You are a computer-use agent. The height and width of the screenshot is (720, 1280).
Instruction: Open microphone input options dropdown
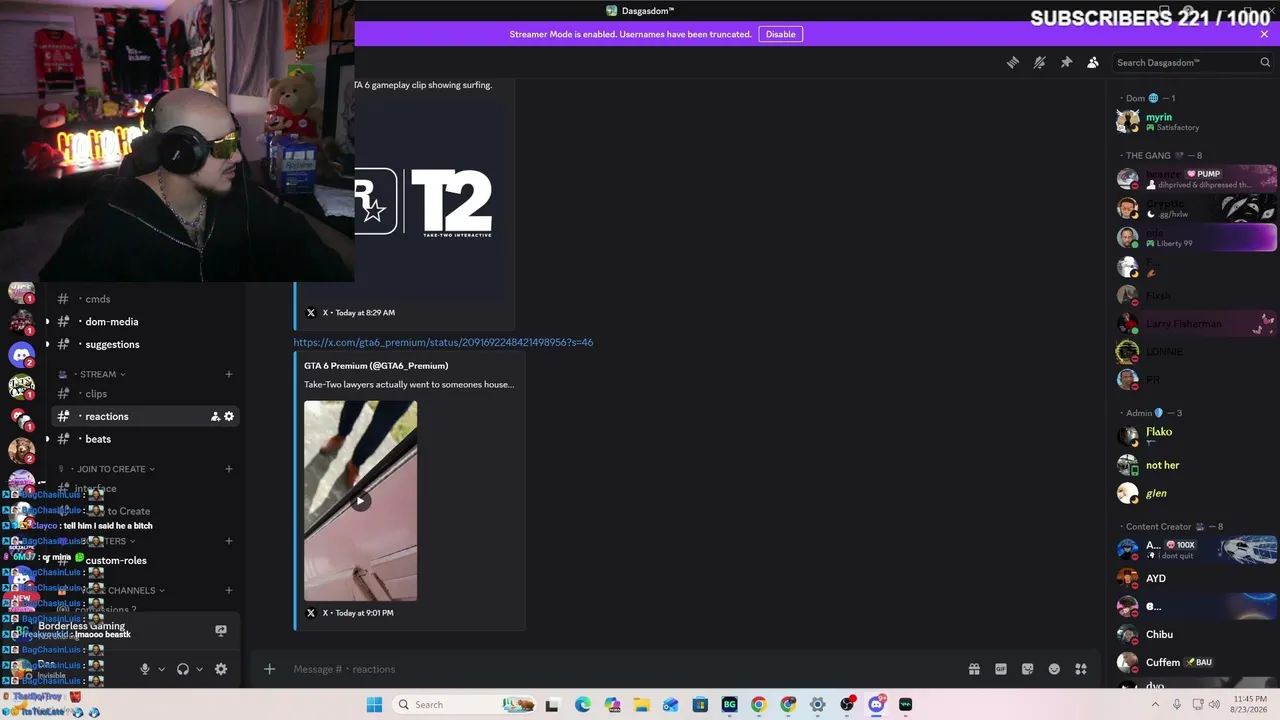pyautogui.click(x=161, y=669)
